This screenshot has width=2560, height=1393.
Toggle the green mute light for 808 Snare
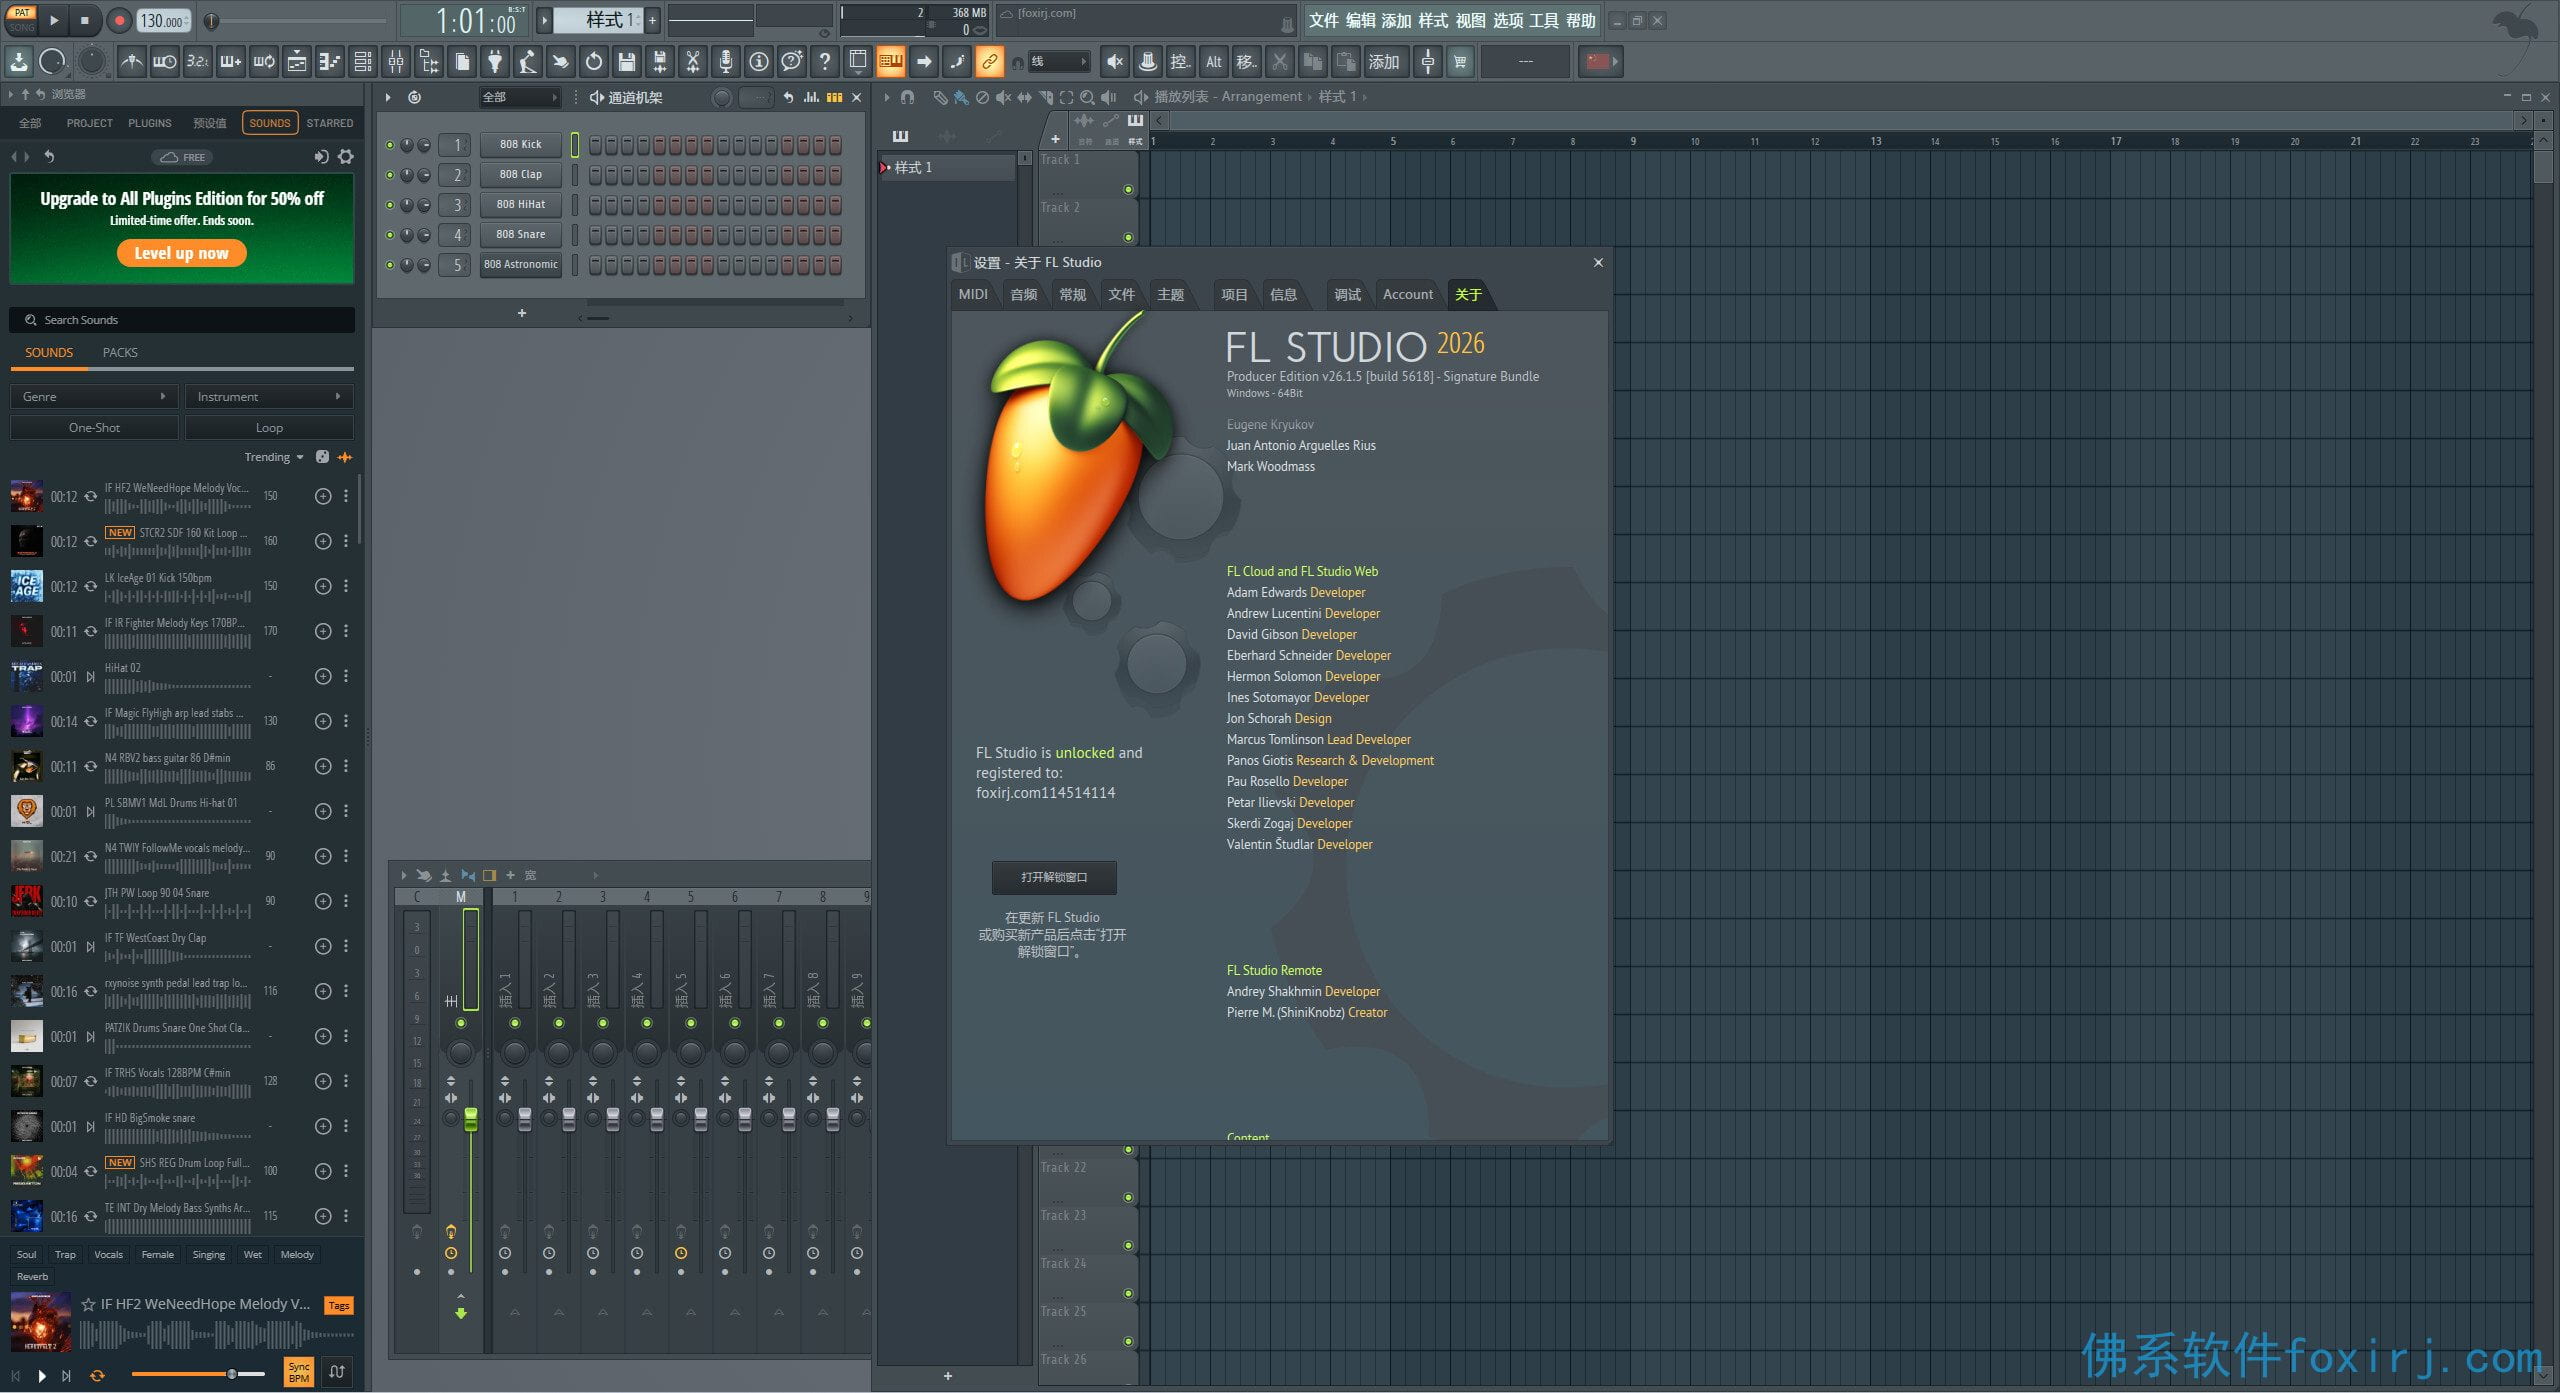[x=390, y=235]
